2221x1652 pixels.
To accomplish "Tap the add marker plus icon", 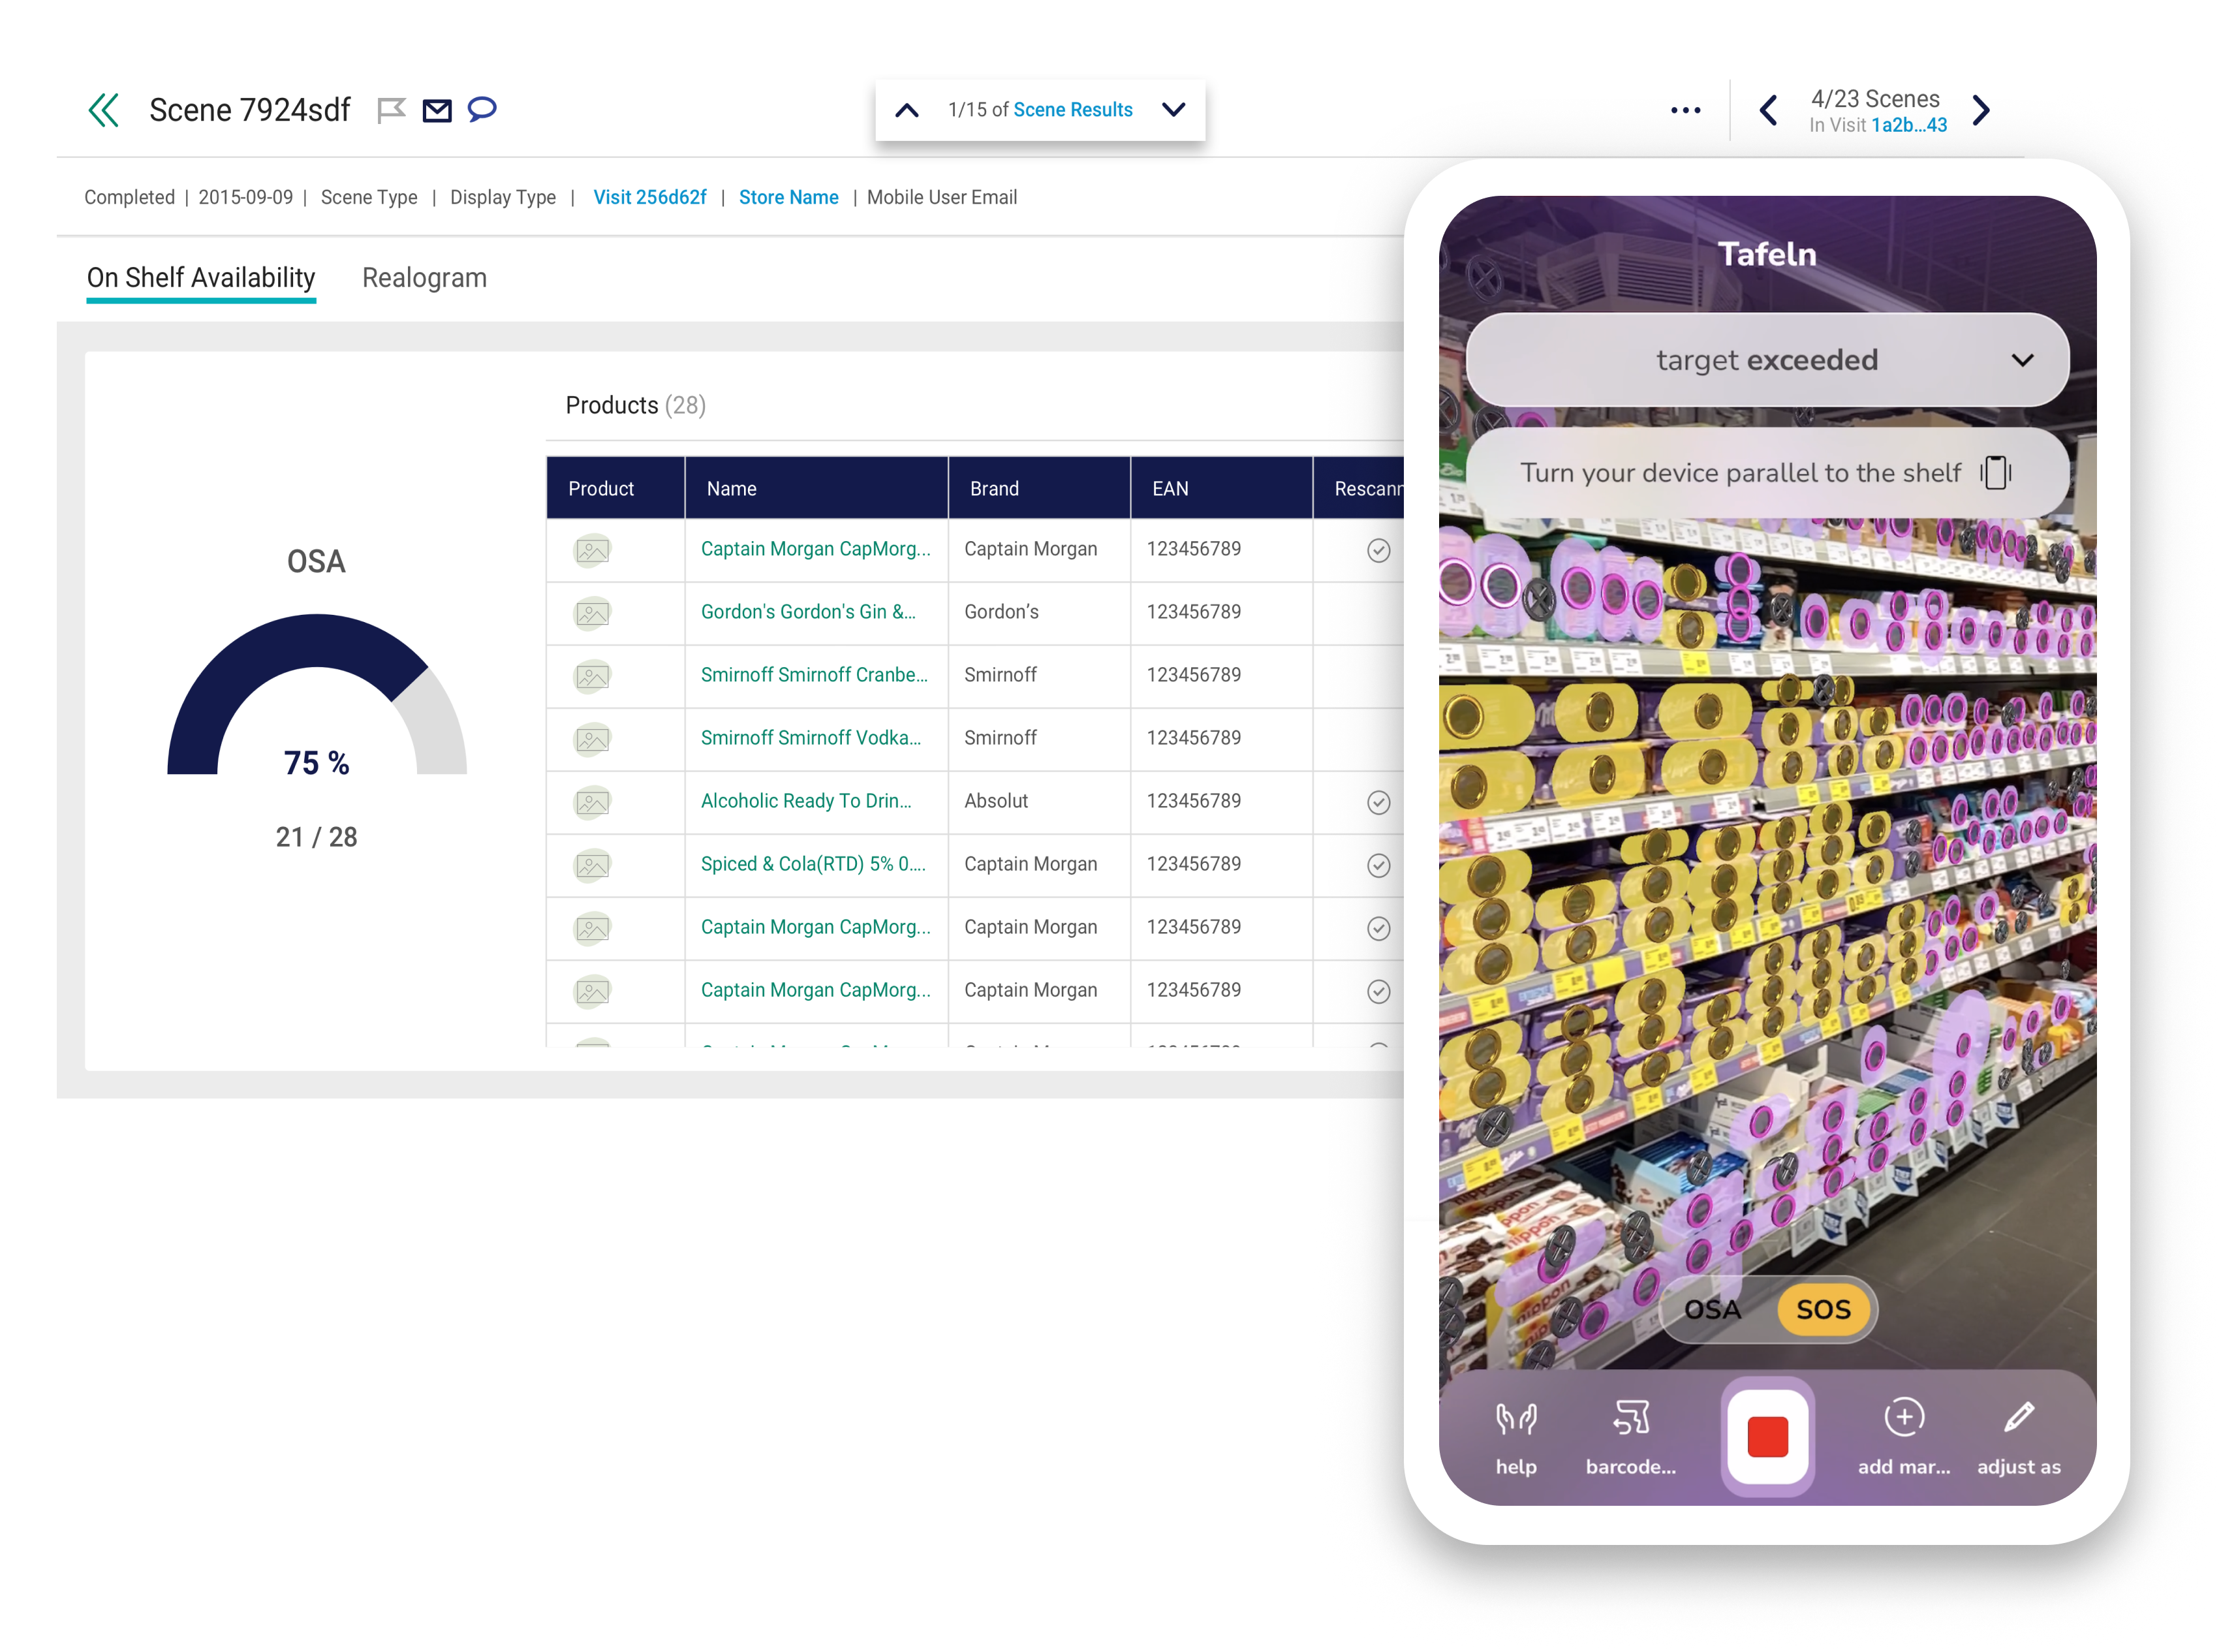I will coord(1904,1417).
